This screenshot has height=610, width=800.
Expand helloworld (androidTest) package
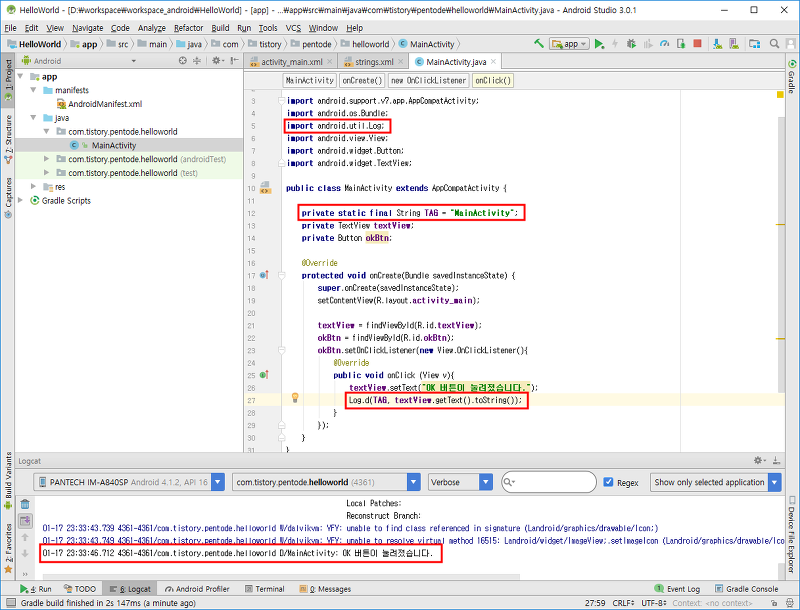pos(46,159)
